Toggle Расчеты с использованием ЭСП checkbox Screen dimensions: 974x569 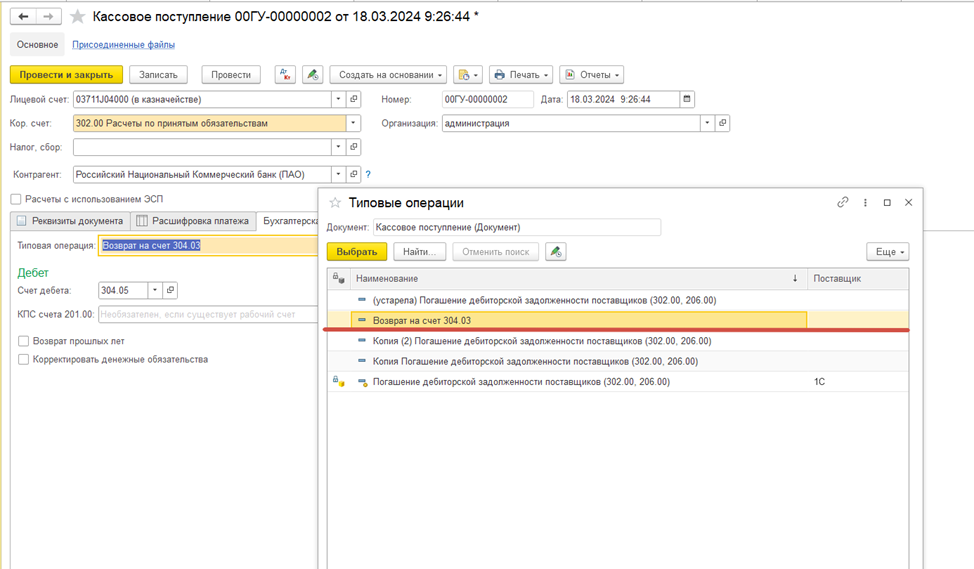click(x=16, y=199)
